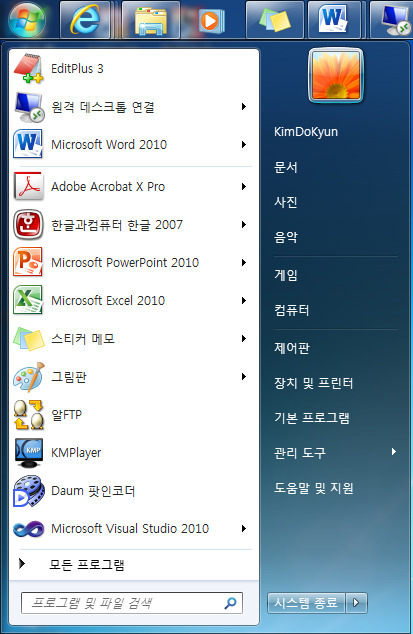Click the KMPlayer icon
This screenshot has width=413, height=634.
(x=28, y=452)
